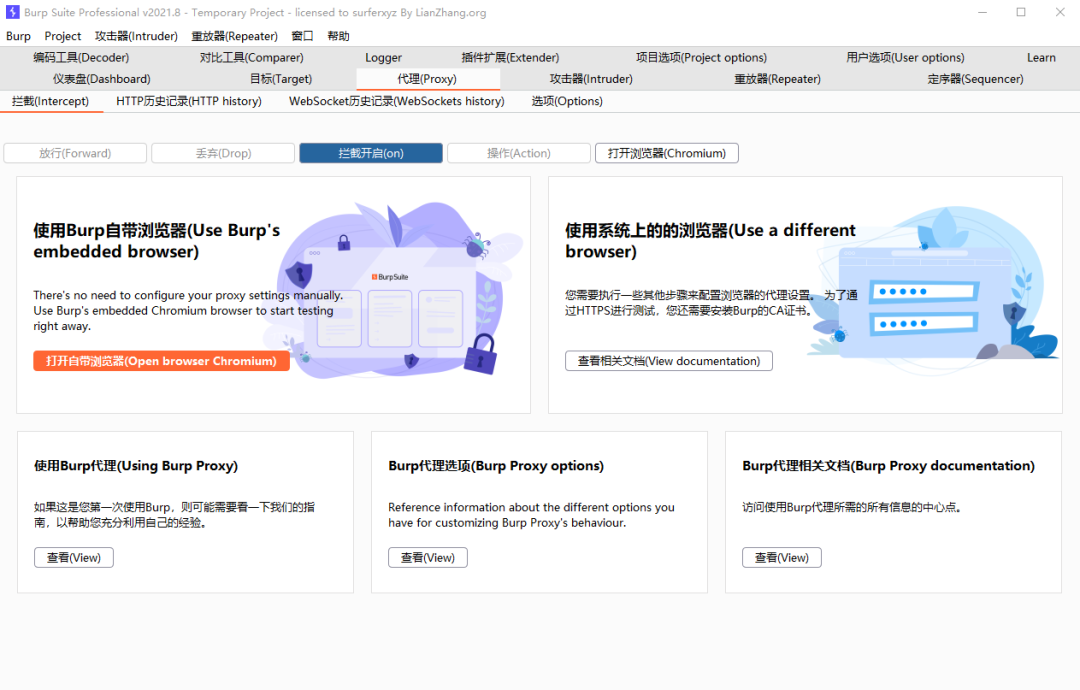Click View under Using Burp Proxy
This screenshot has height=690, width=1080.
(x=74, y=558)
